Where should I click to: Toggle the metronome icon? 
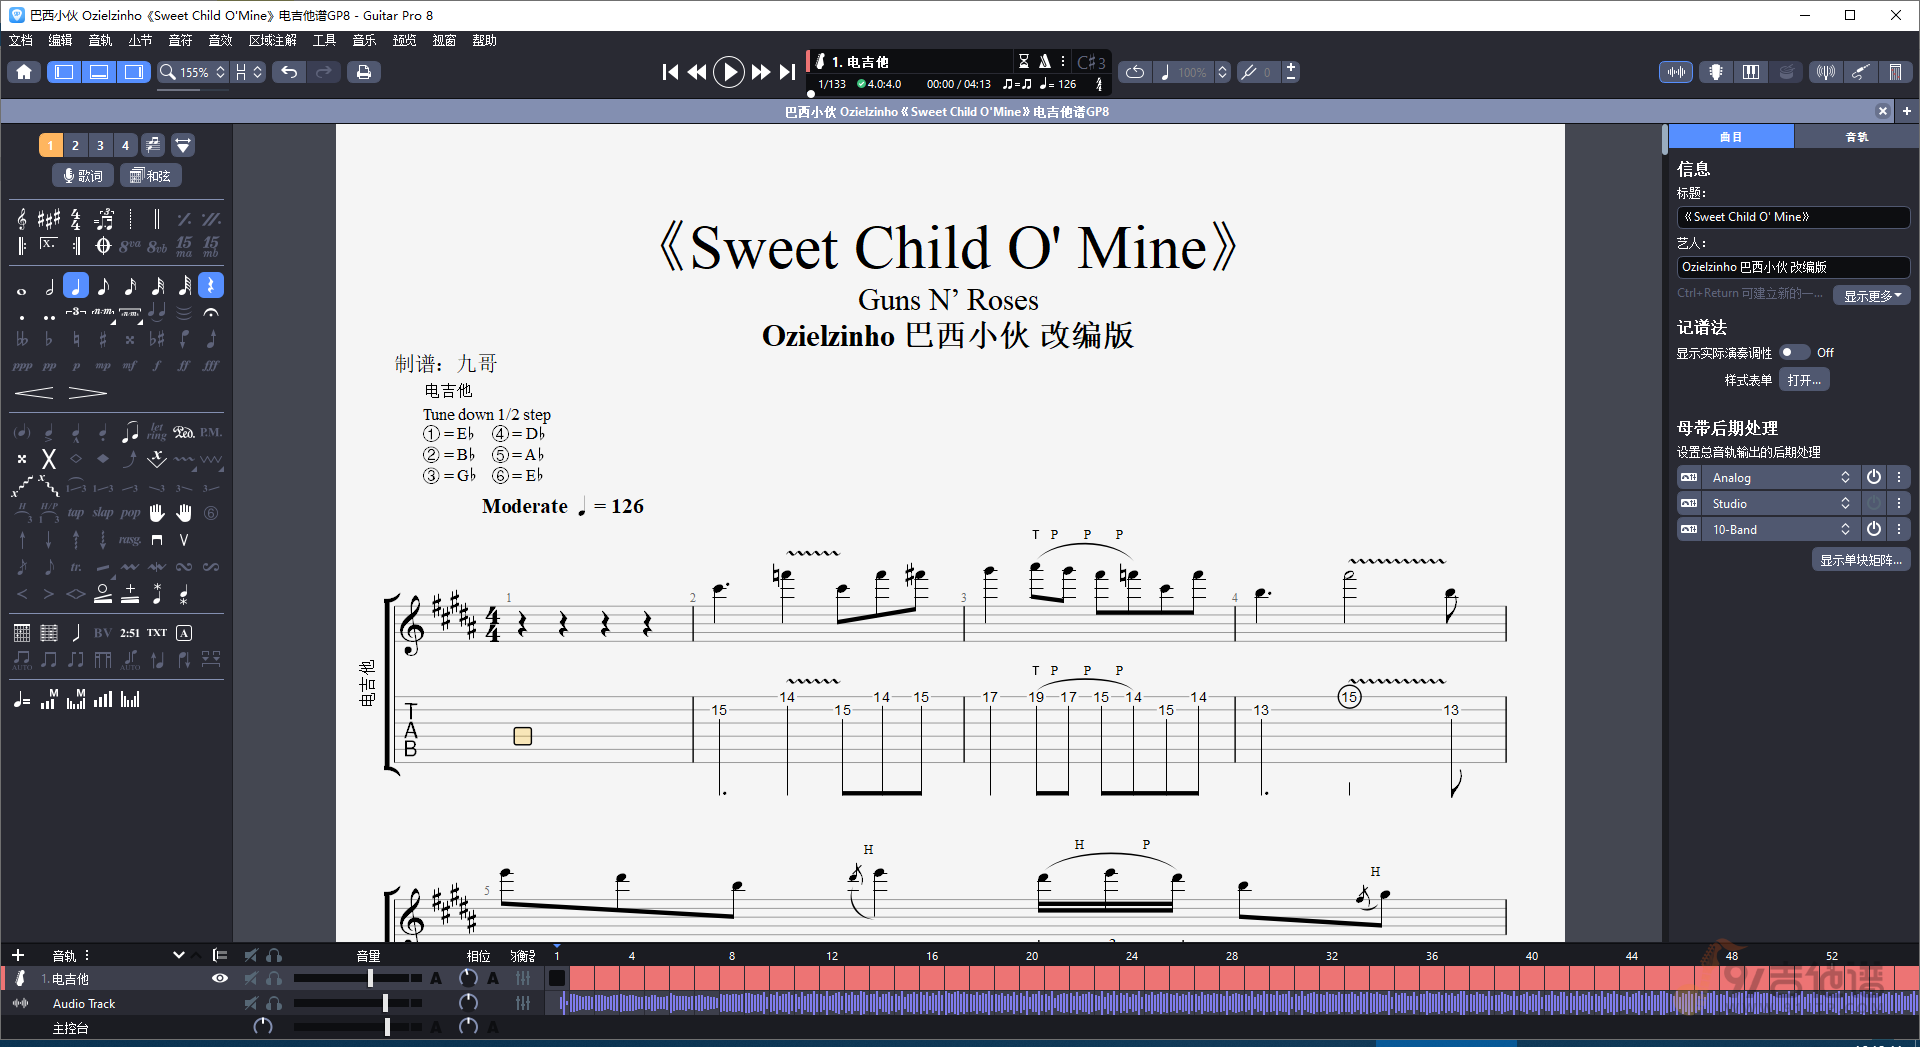[x=1045, y=61]
